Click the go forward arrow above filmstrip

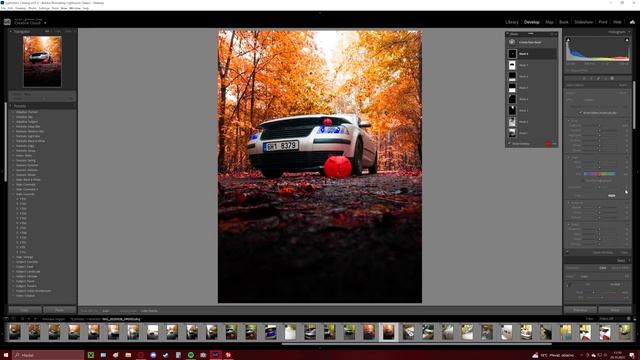click(35, 319)
